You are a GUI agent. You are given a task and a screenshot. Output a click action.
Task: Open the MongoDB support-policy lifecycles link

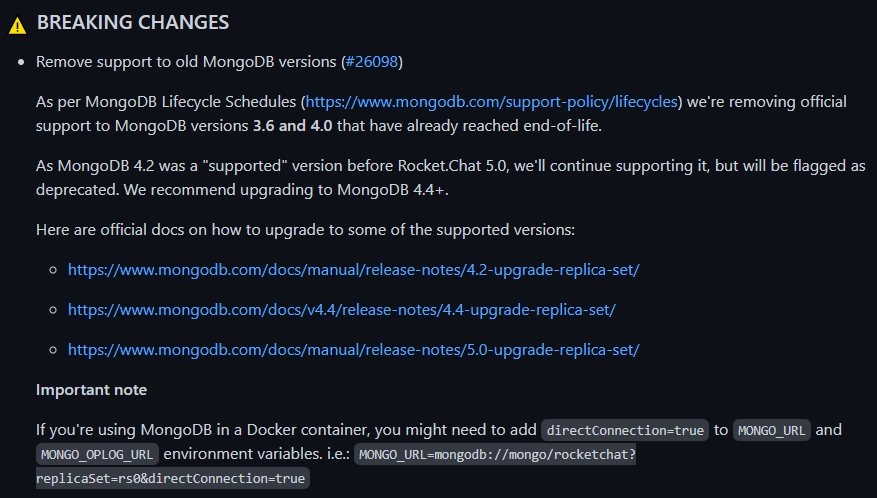[492, 102]
